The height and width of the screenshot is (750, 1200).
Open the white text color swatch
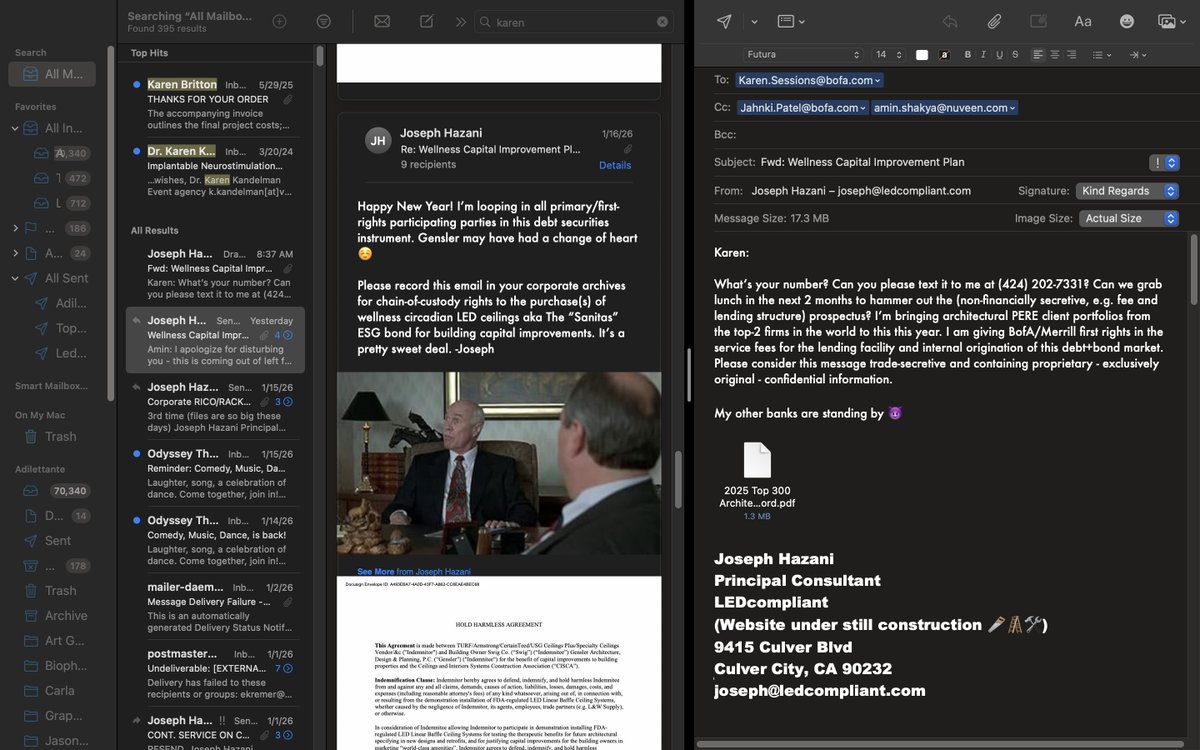point(922,55)
